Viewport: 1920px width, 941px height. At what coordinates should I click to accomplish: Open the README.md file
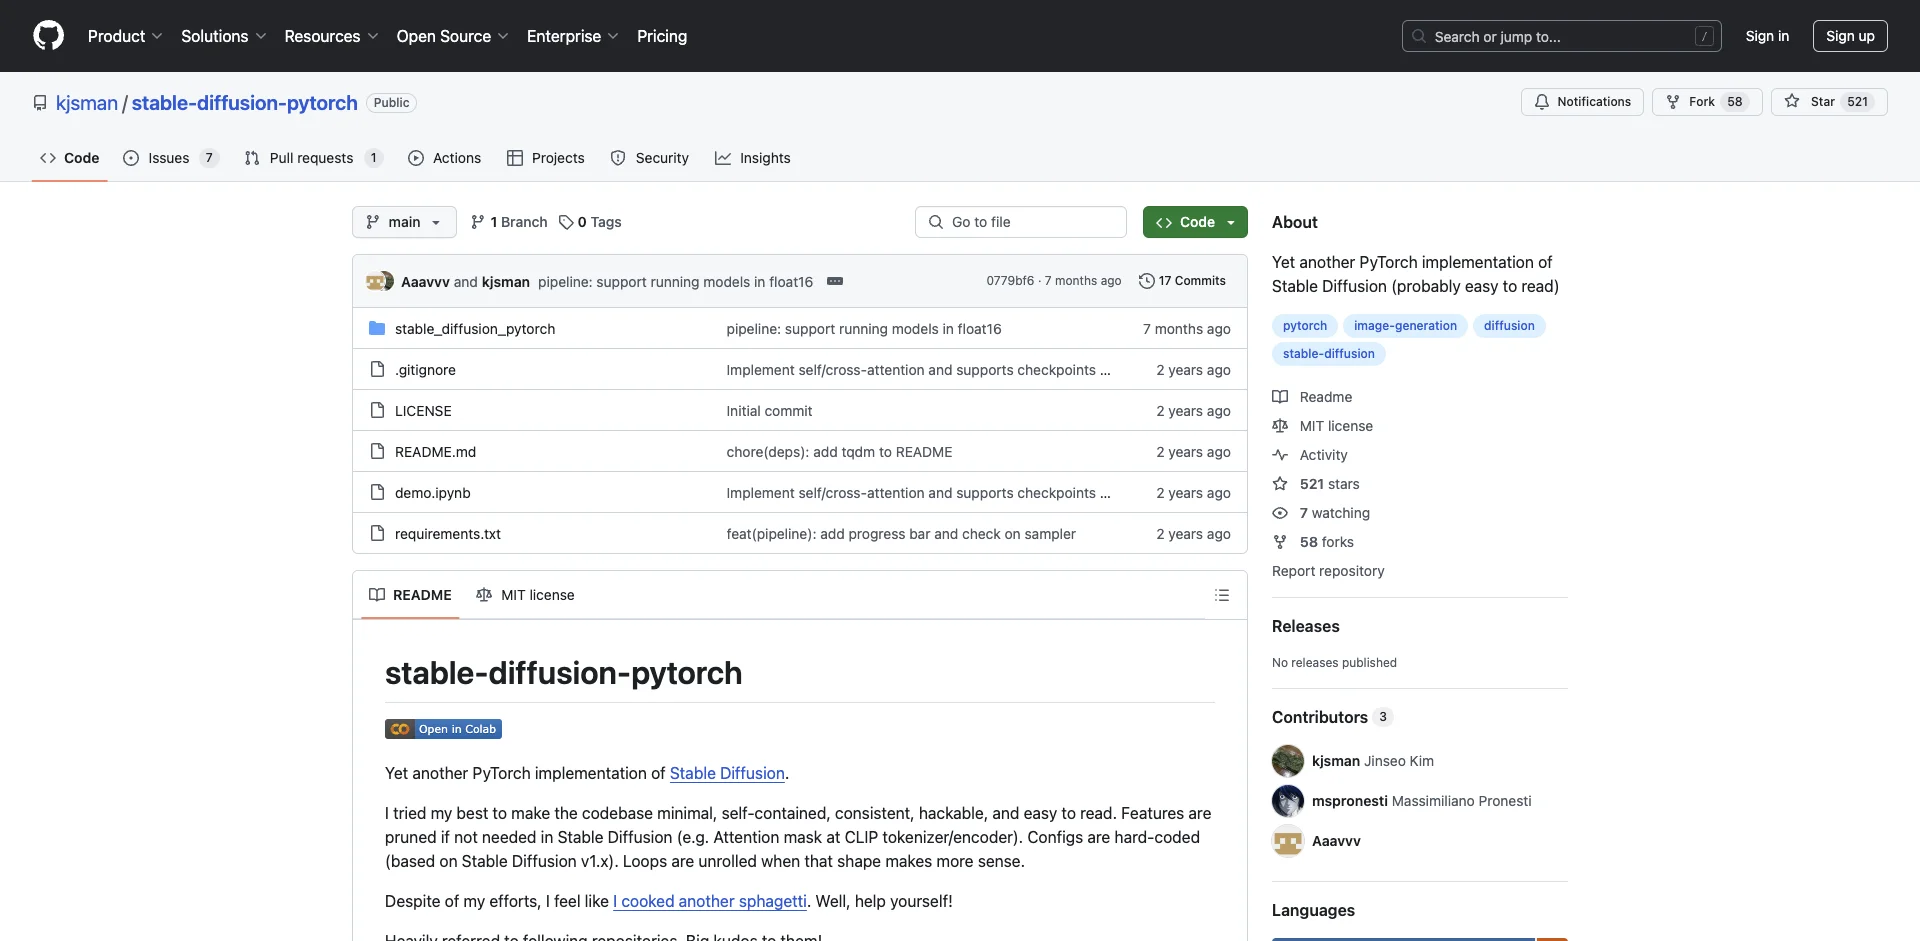pyautogui.click(x=435, y=452)
